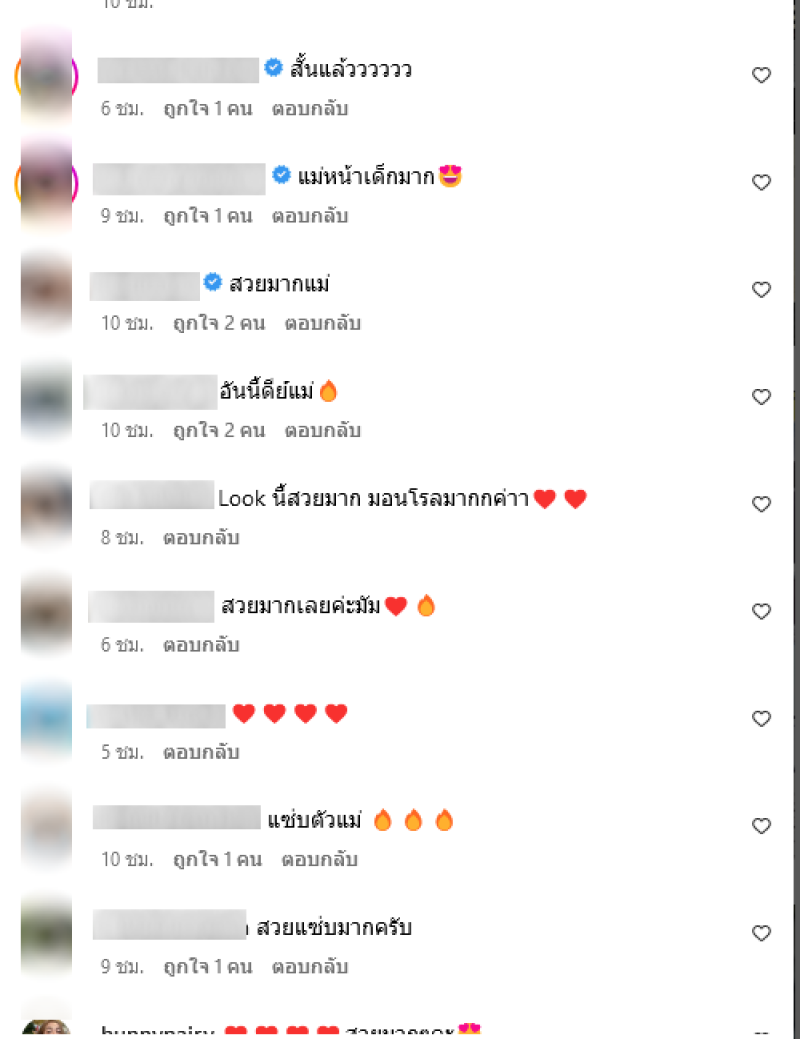Reply to the "แม่หน้าเด็กมาก" comment
Viewport: 800px width, 1039px height.
click(310, 216)
